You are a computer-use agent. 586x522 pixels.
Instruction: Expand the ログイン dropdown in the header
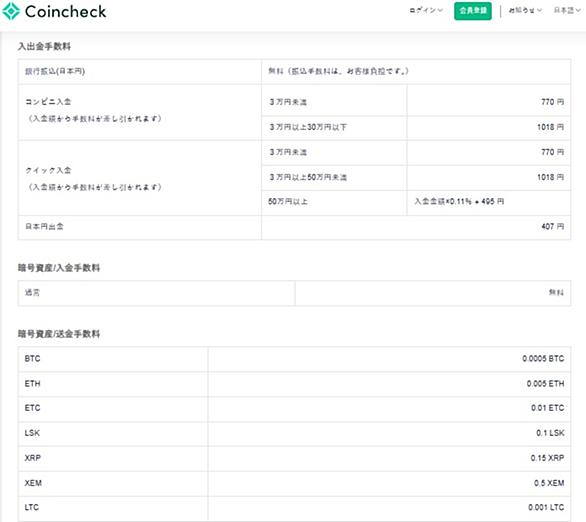coord(426,10)
